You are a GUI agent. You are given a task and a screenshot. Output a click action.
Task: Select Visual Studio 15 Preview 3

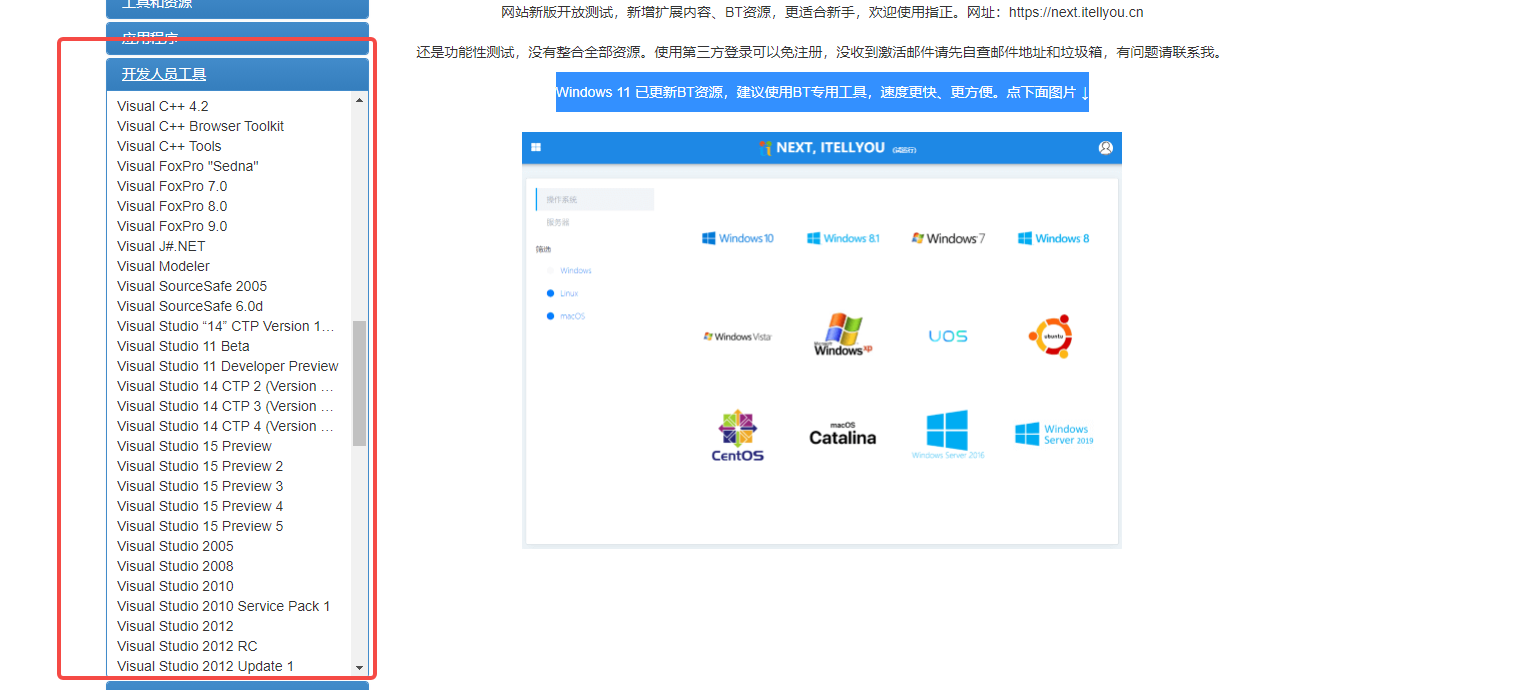[200, 486]
